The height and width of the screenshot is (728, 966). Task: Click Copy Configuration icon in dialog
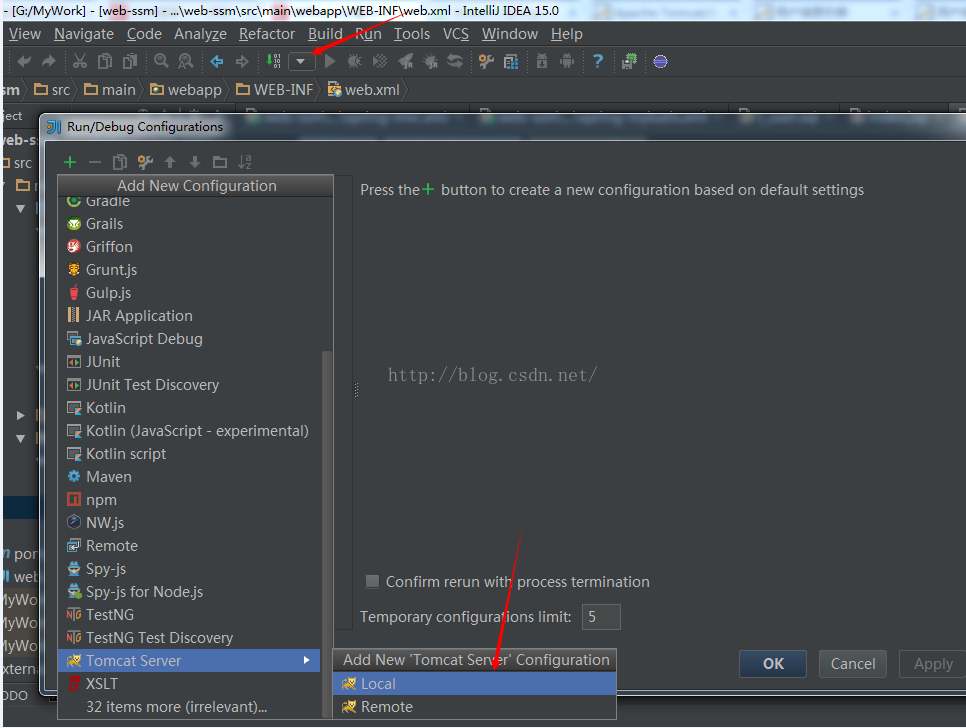(x=120, y=162)
